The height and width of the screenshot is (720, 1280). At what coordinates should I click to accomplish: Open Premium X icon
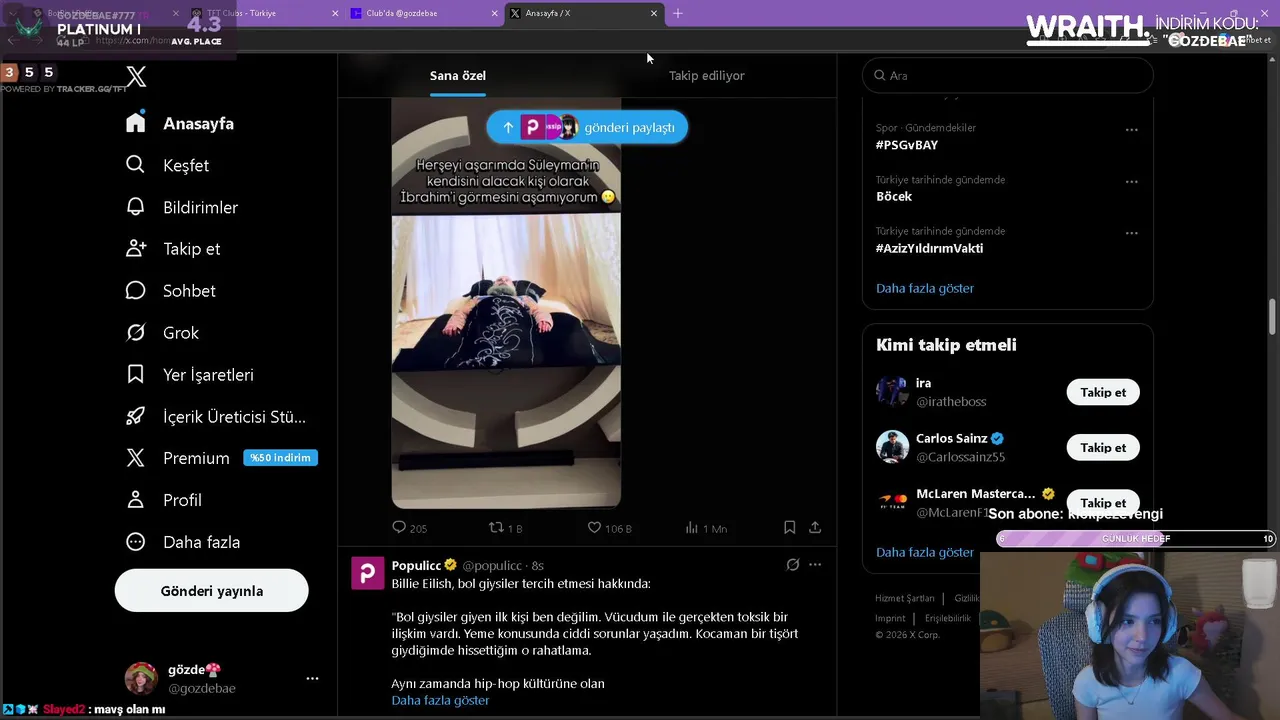click(136, 458)
